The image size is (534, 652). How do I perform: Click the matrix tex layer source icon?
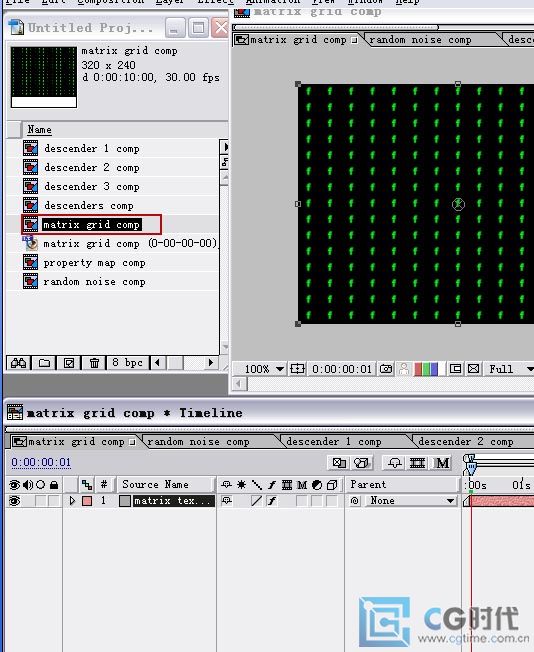tap(125, 501)
